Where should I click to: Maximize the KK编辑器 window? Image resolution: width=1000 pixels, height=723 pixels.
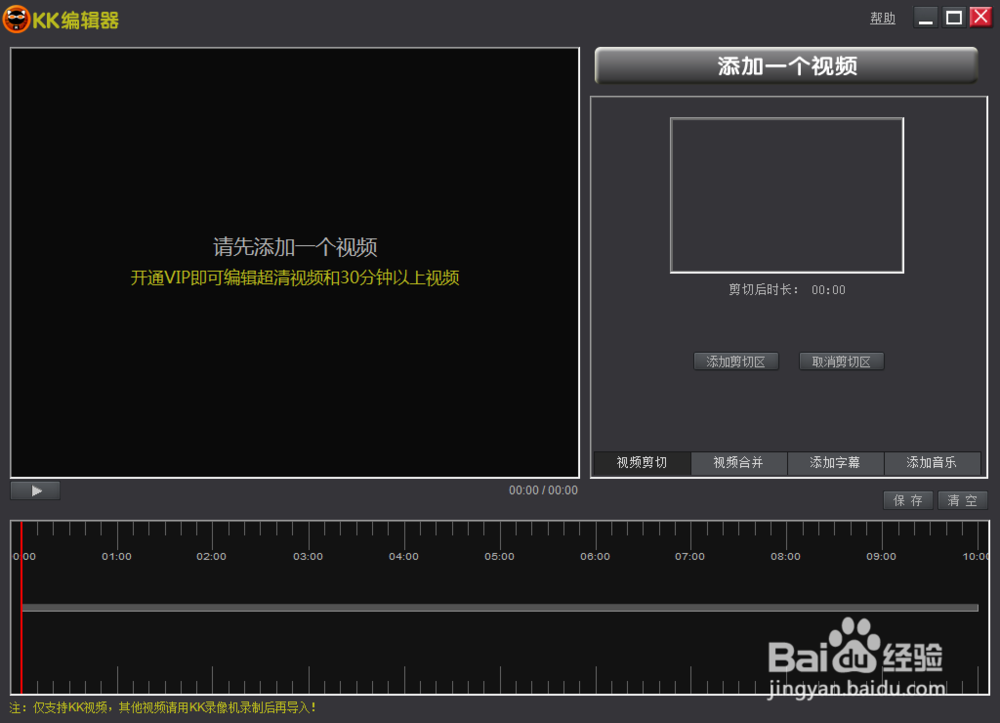tap(953, 17)
